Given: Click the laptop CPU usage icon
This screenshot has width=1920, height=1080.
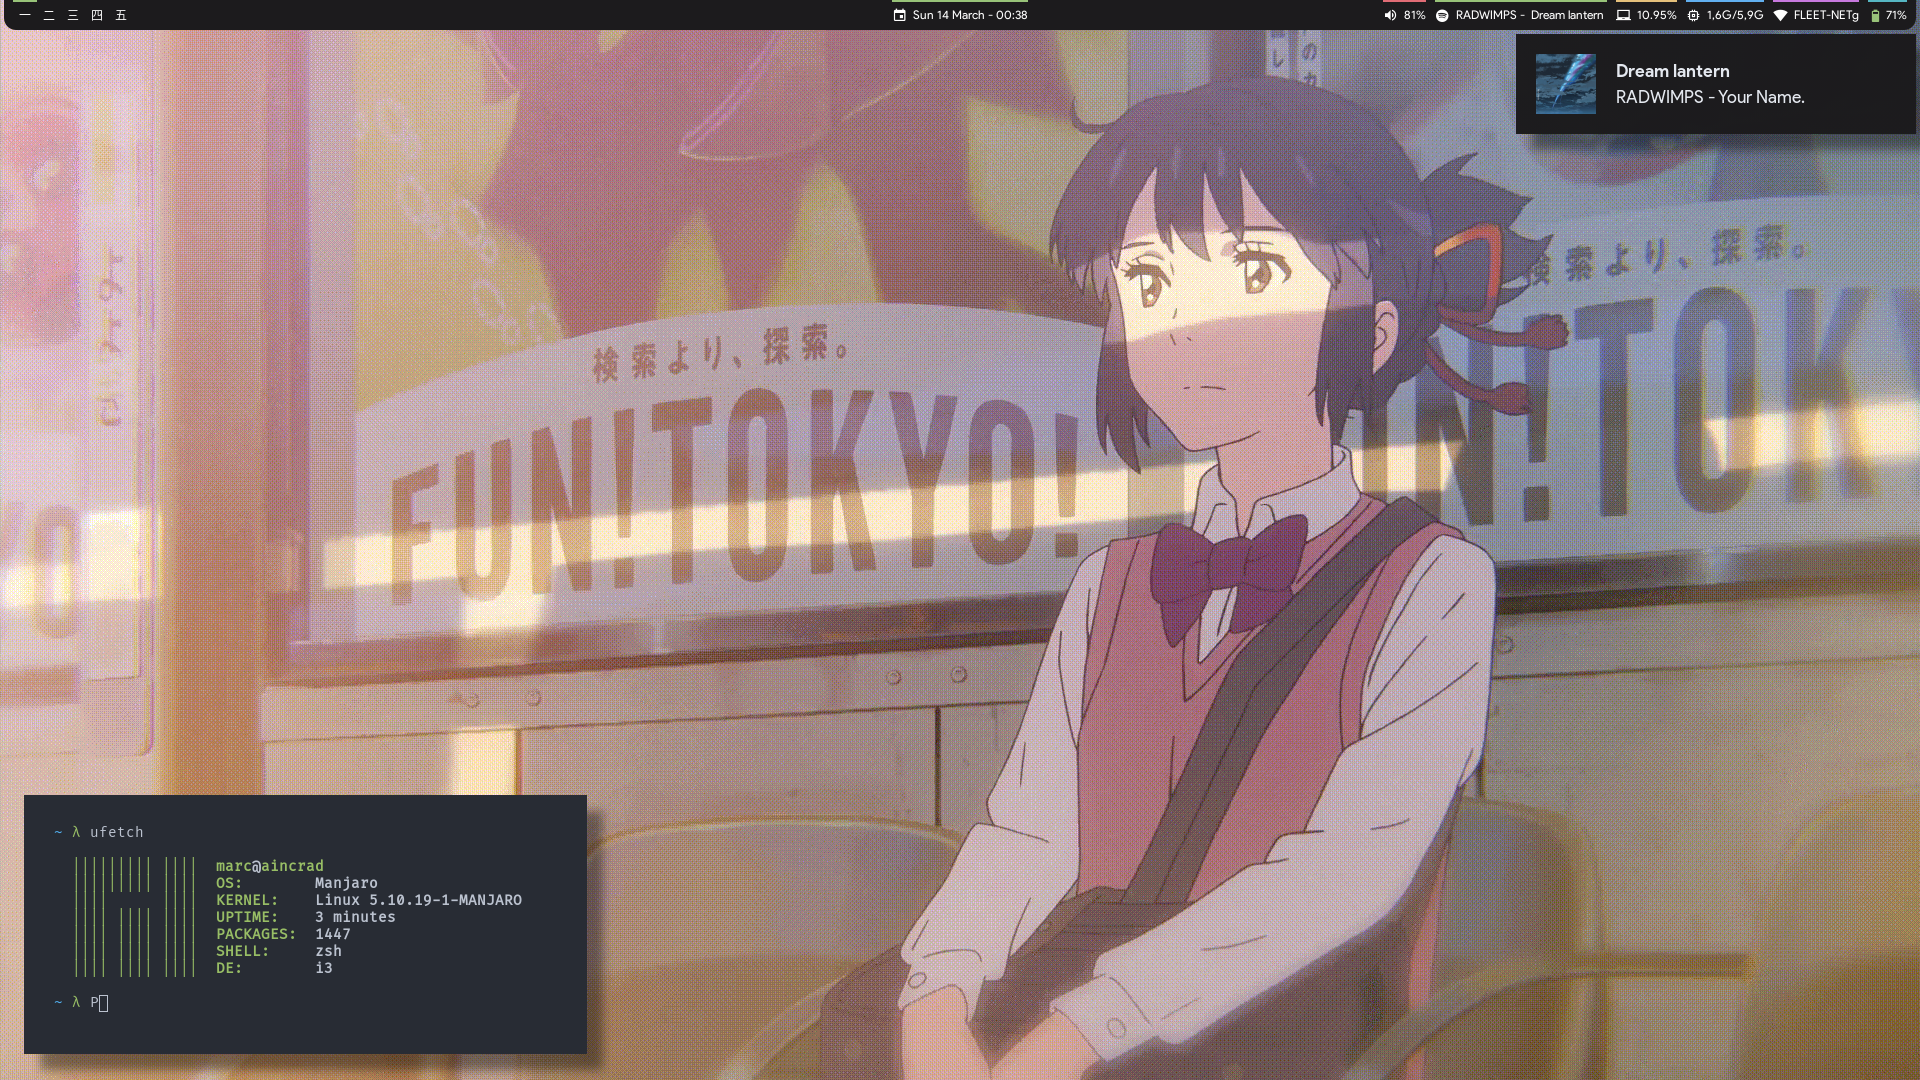Looking at the screenshot, I should (x=1623, y=15).
